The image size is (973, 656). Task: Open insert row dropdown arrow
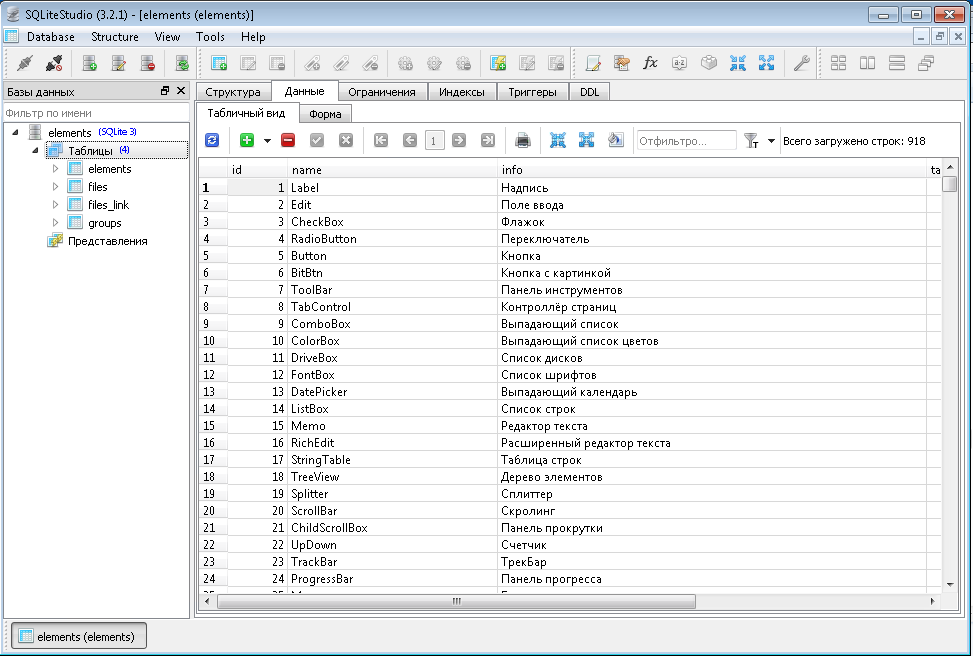pos(267,141)
